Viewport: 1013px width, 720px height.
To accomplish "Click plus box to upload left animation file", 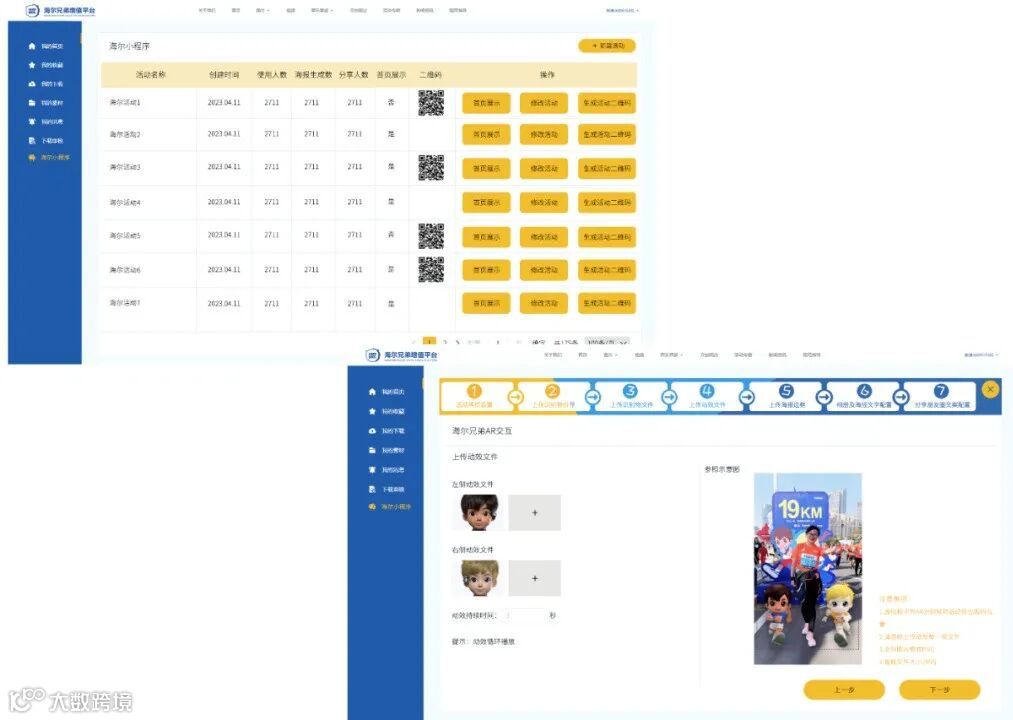I will pyautogui.click(x=534, y=513).
